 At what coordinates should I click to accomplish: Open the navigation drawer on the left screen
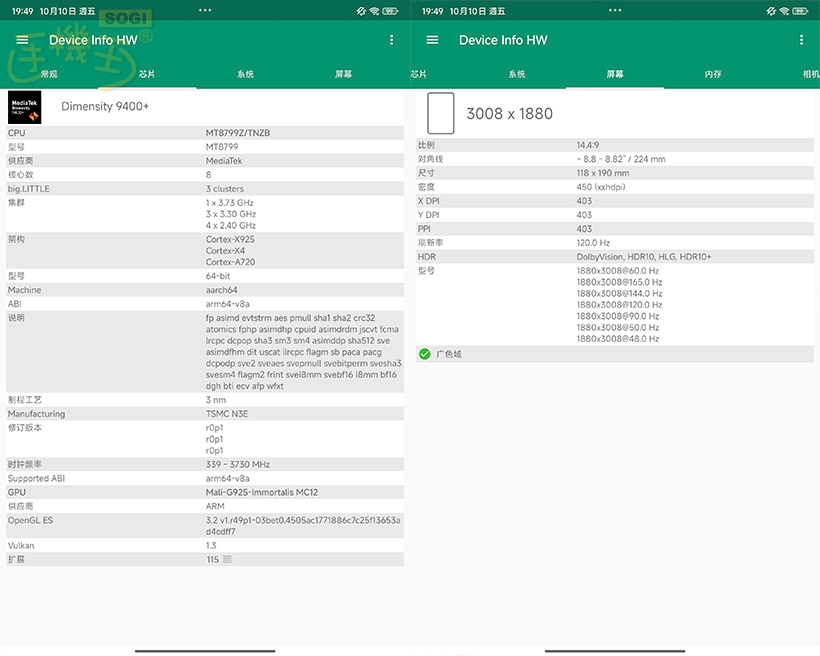click(22, 40)
